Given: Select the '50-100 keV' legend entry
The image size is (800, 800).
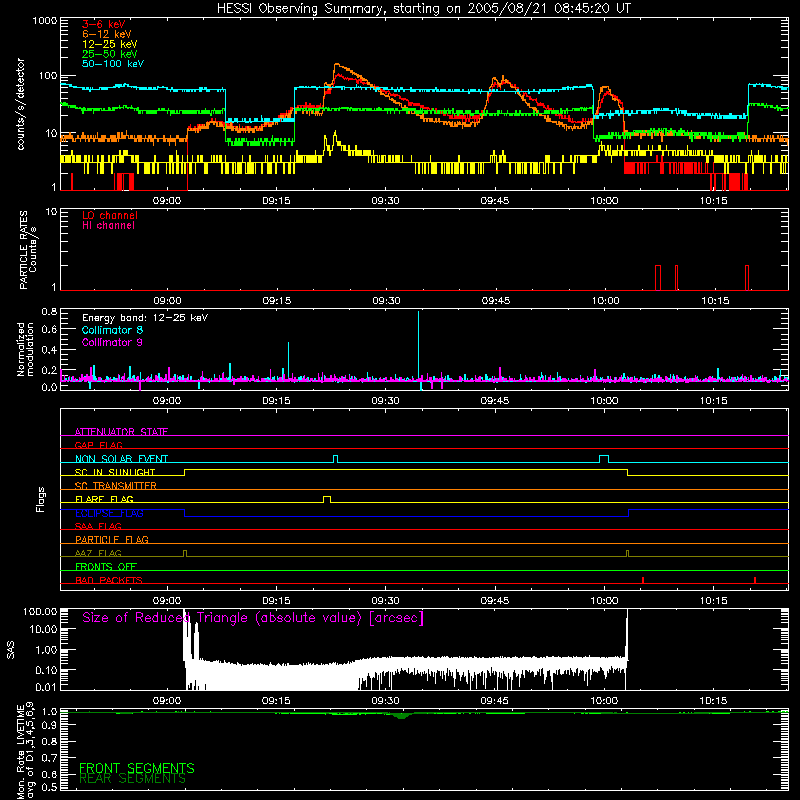Looking at the screenshot, I should coord(113,64).
